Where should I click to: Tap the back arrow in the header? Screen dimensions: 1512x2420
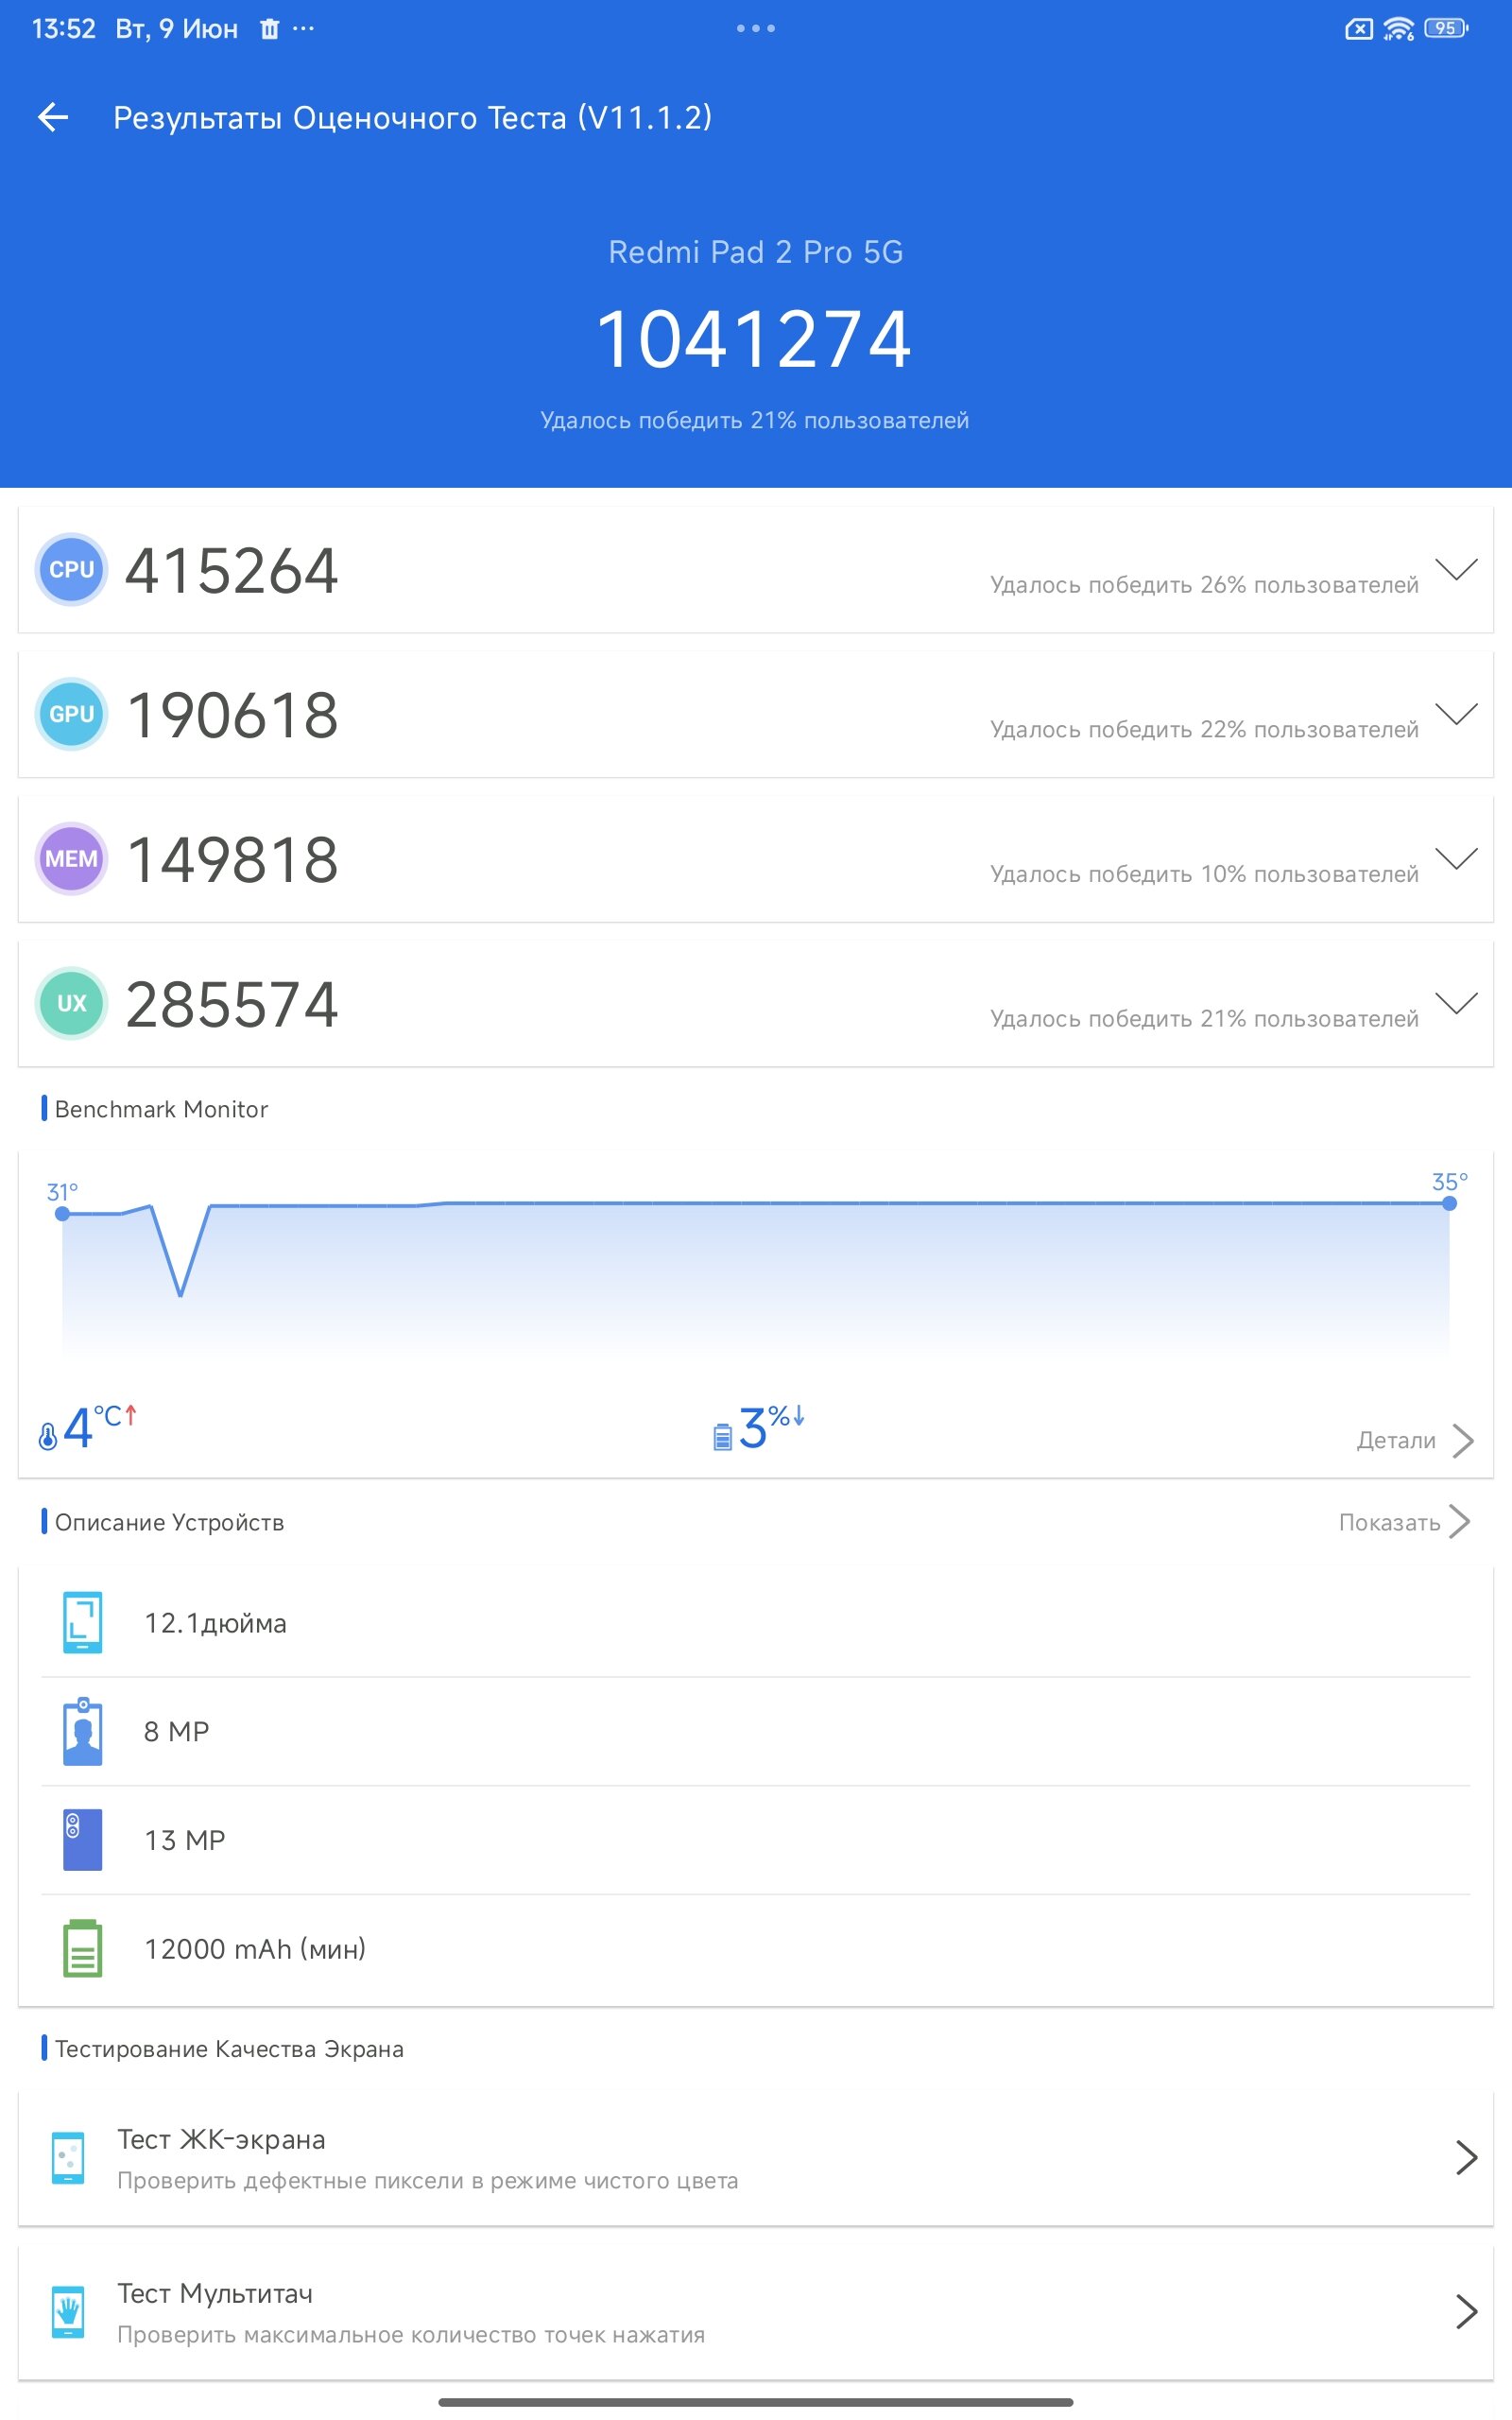tap(53, 117)
